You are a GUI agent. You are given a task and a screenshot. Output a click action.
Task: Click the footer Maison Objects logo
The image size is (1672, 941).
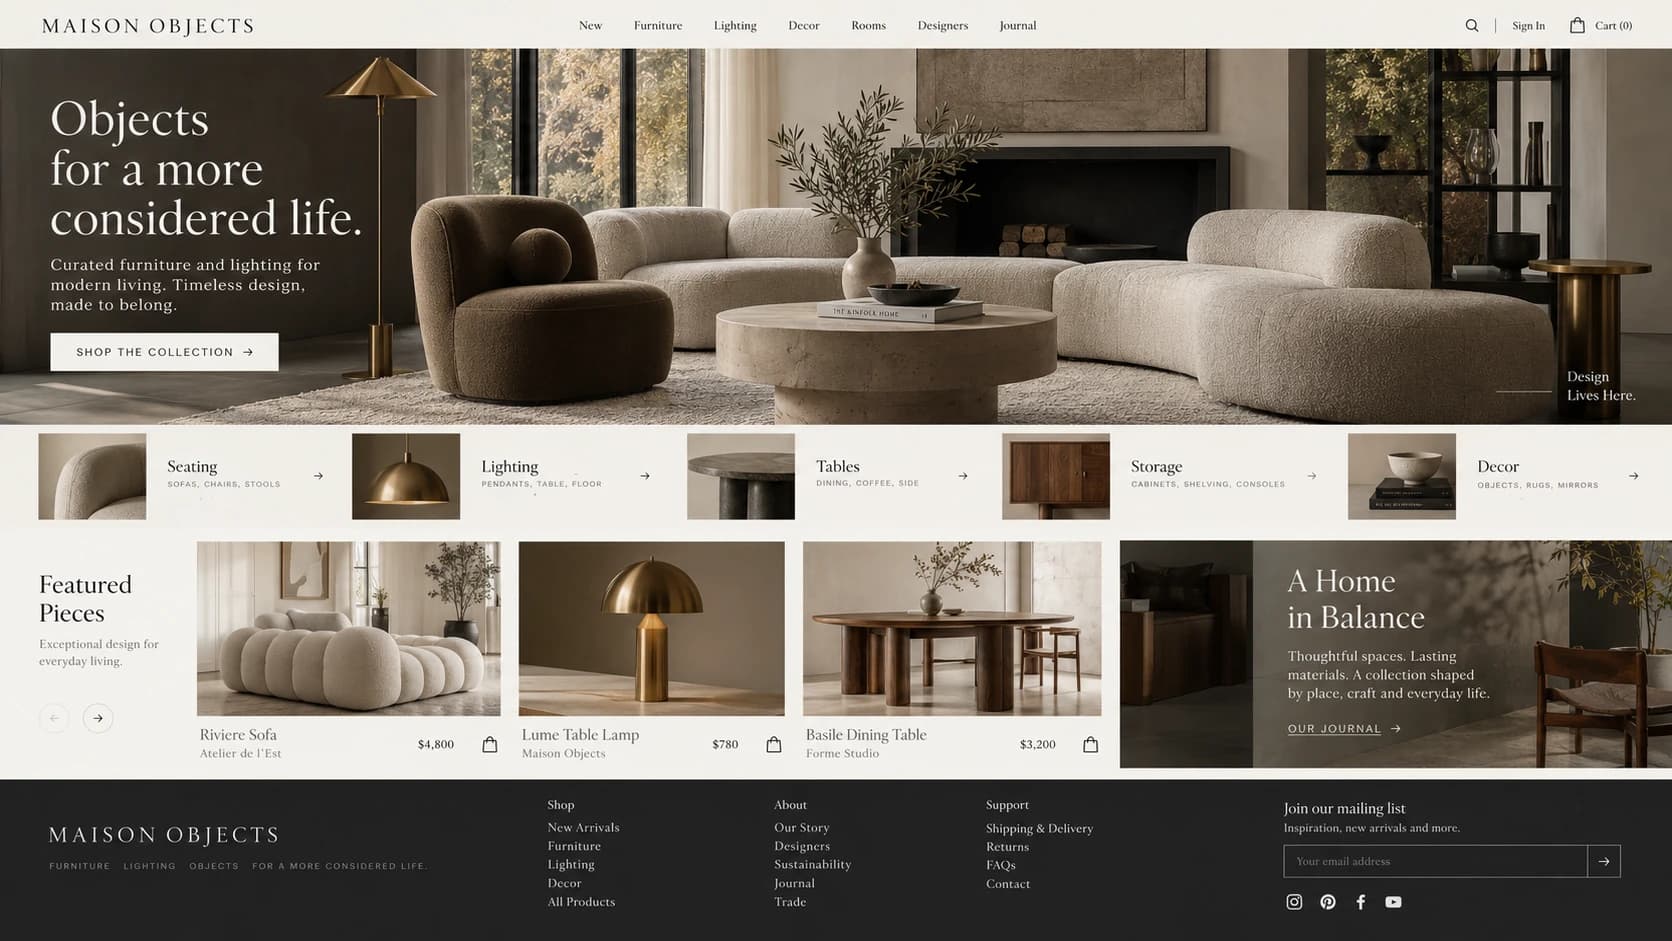click(164, 835)
